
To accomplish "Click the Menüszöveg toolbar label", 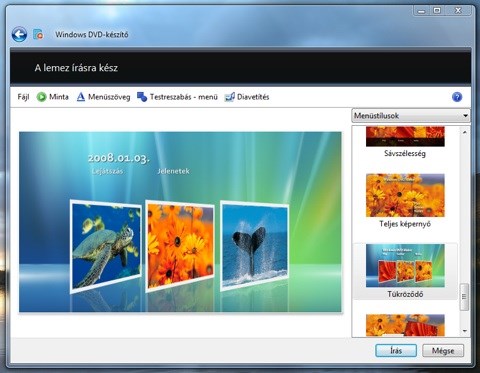I will pyautogui.click(x=109, y=97).
